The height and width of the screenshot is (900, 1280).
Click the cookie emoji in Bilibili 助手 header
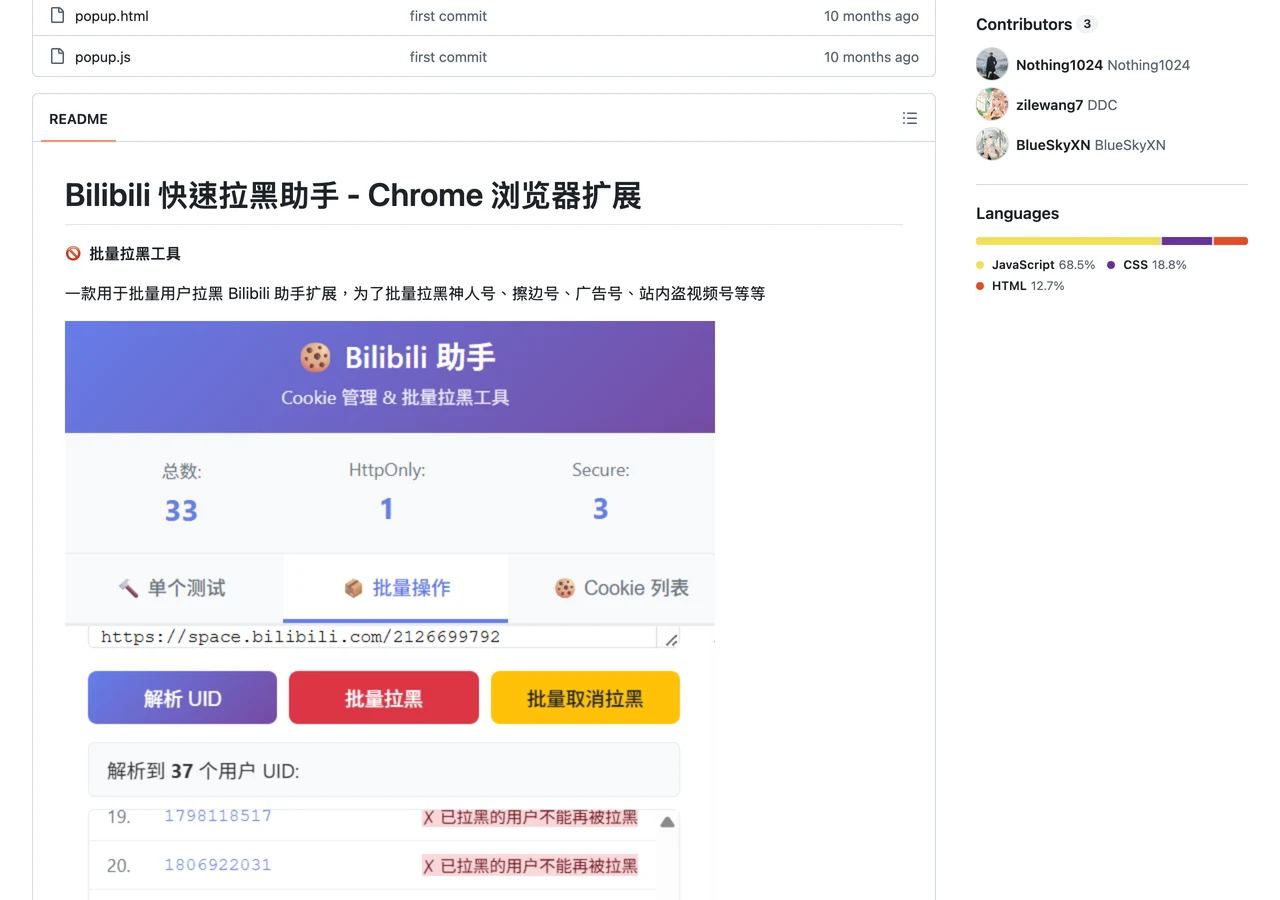click(x=315, y=357)
